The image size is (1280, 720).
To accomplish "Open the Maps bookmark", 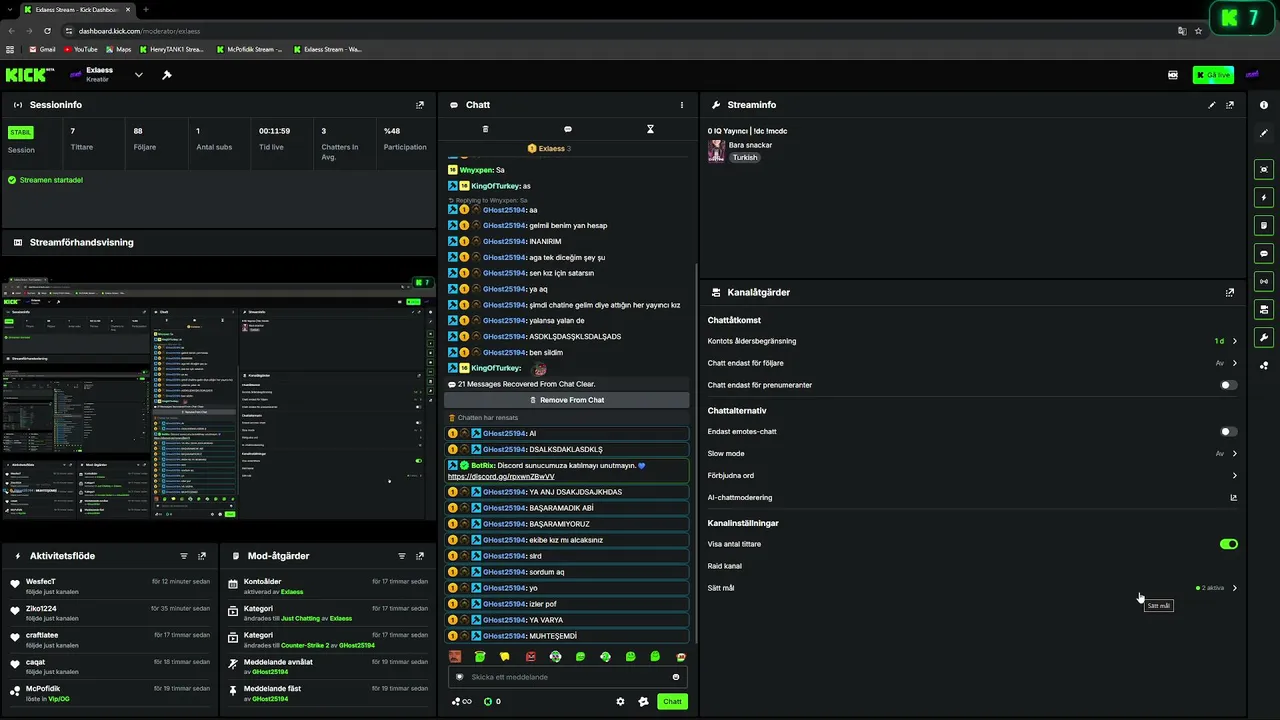I will (118, 49).
